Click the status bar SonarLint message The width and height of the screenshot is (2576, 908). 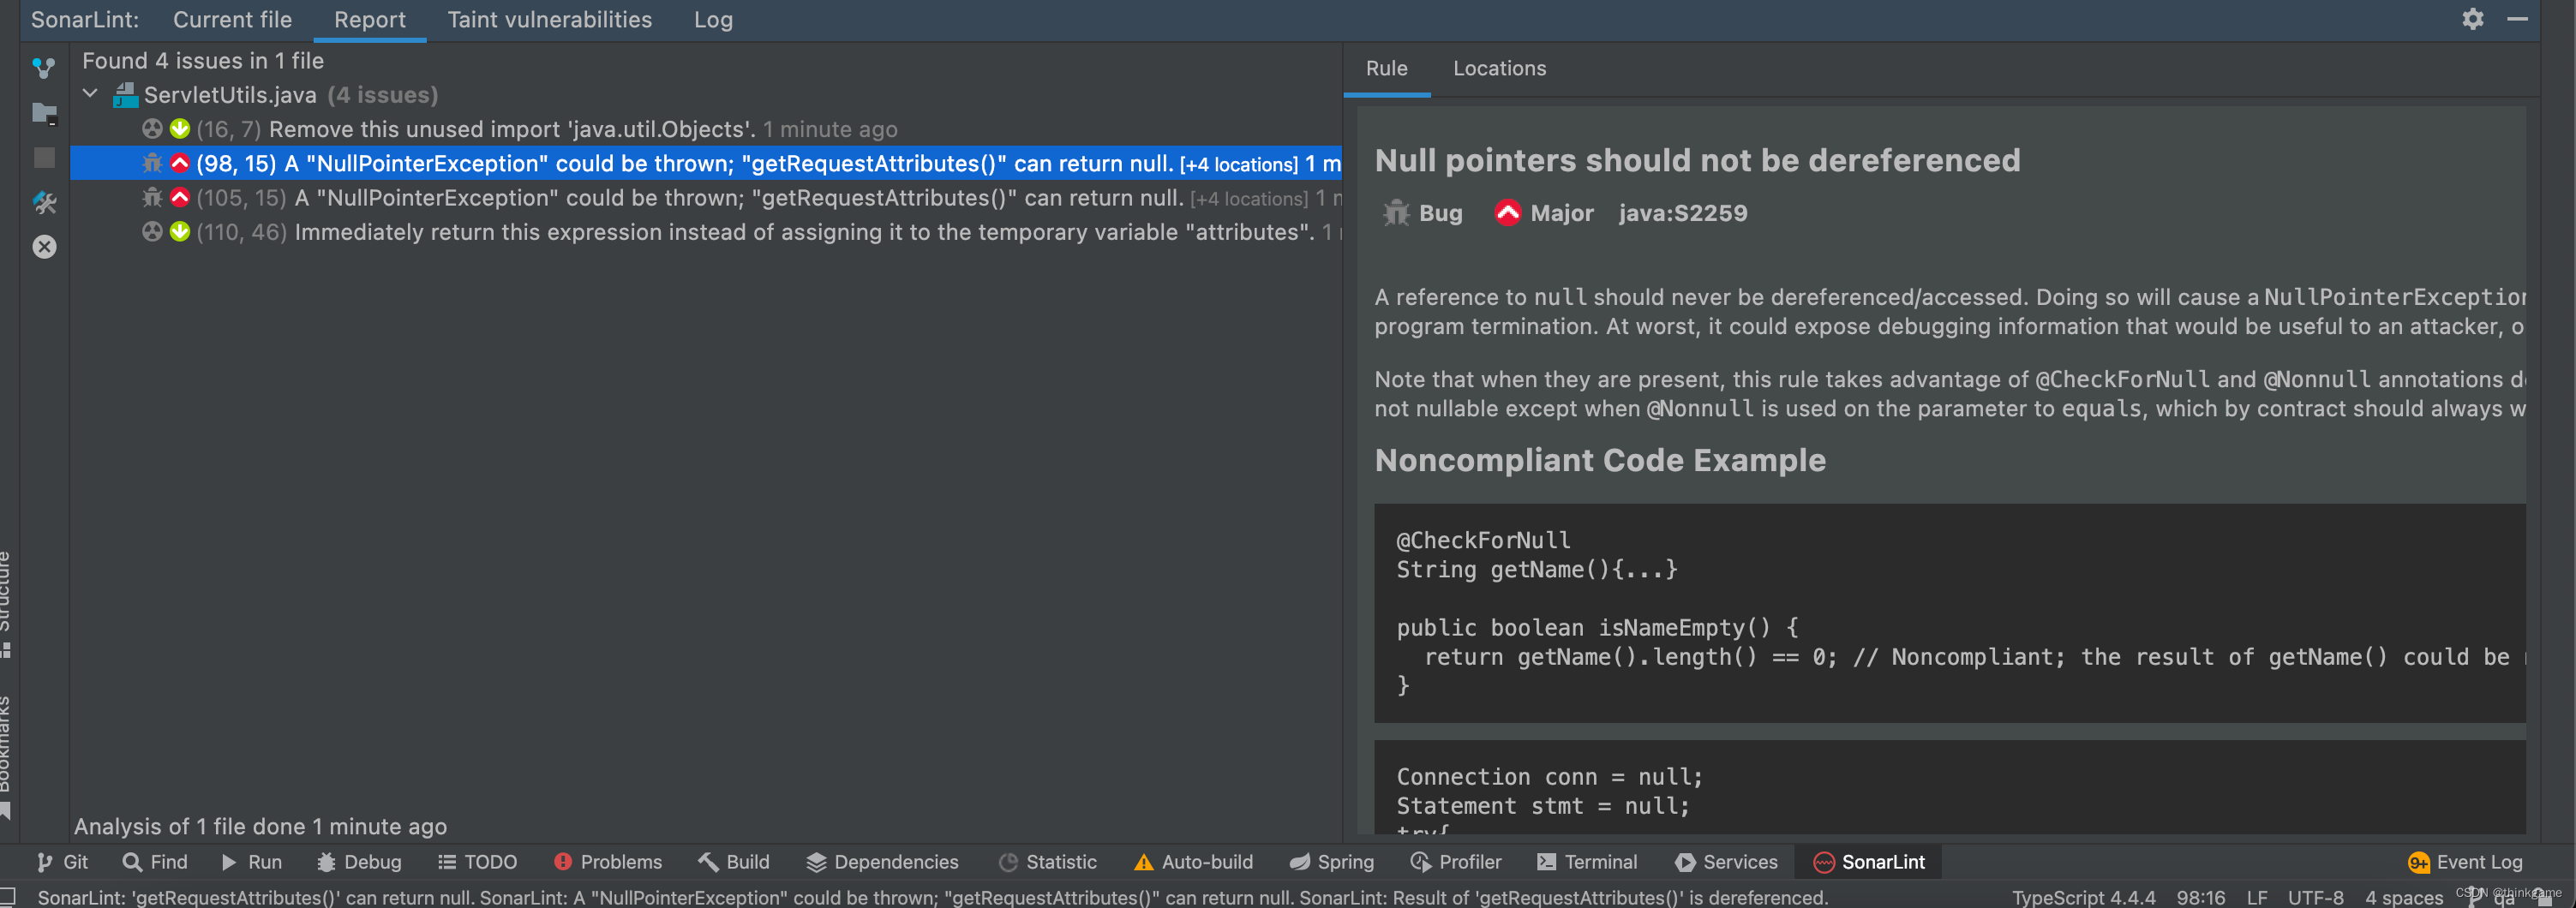[x=932, y=897]
